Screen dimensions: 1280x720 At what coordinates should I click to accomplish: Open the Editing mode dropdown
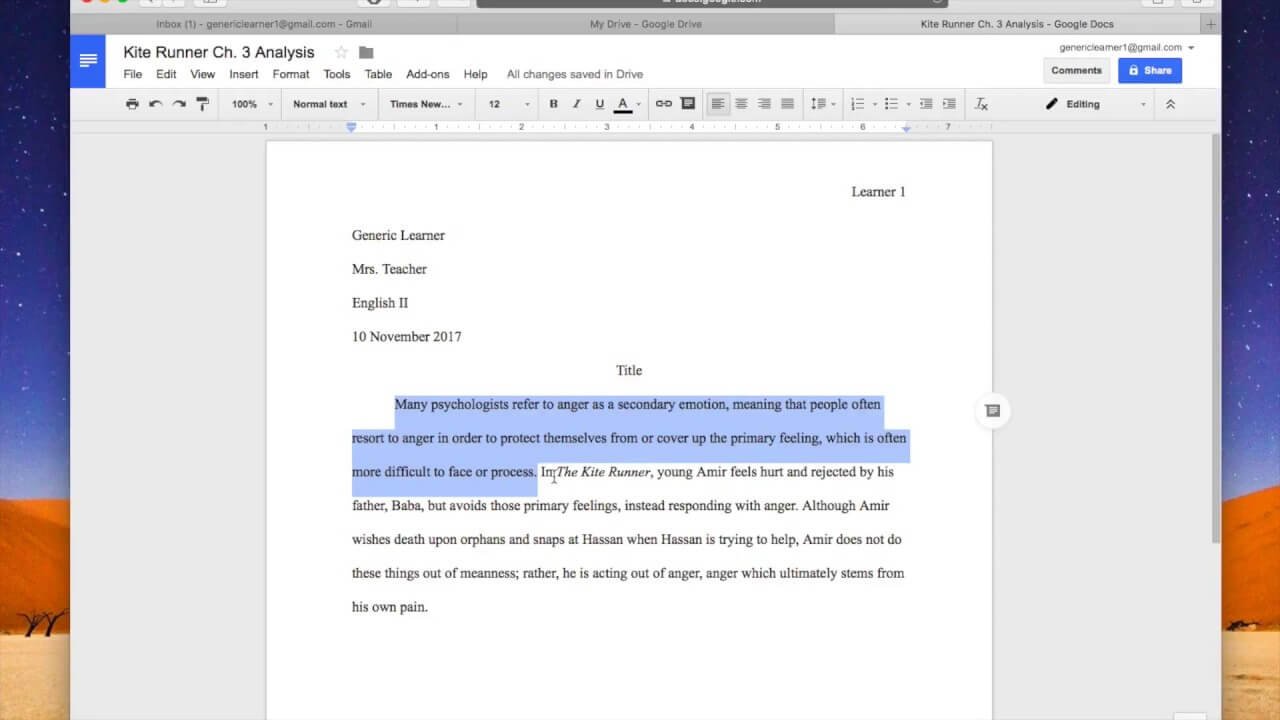[x=1095, y=104]
